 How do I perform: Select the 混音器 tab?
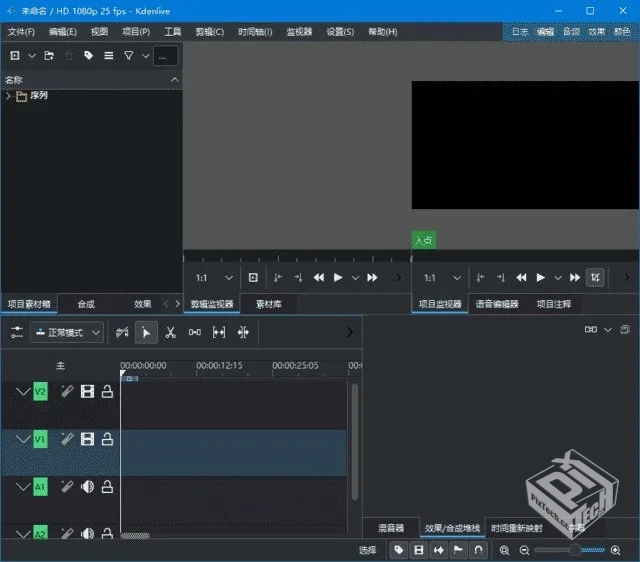(391, 528)
